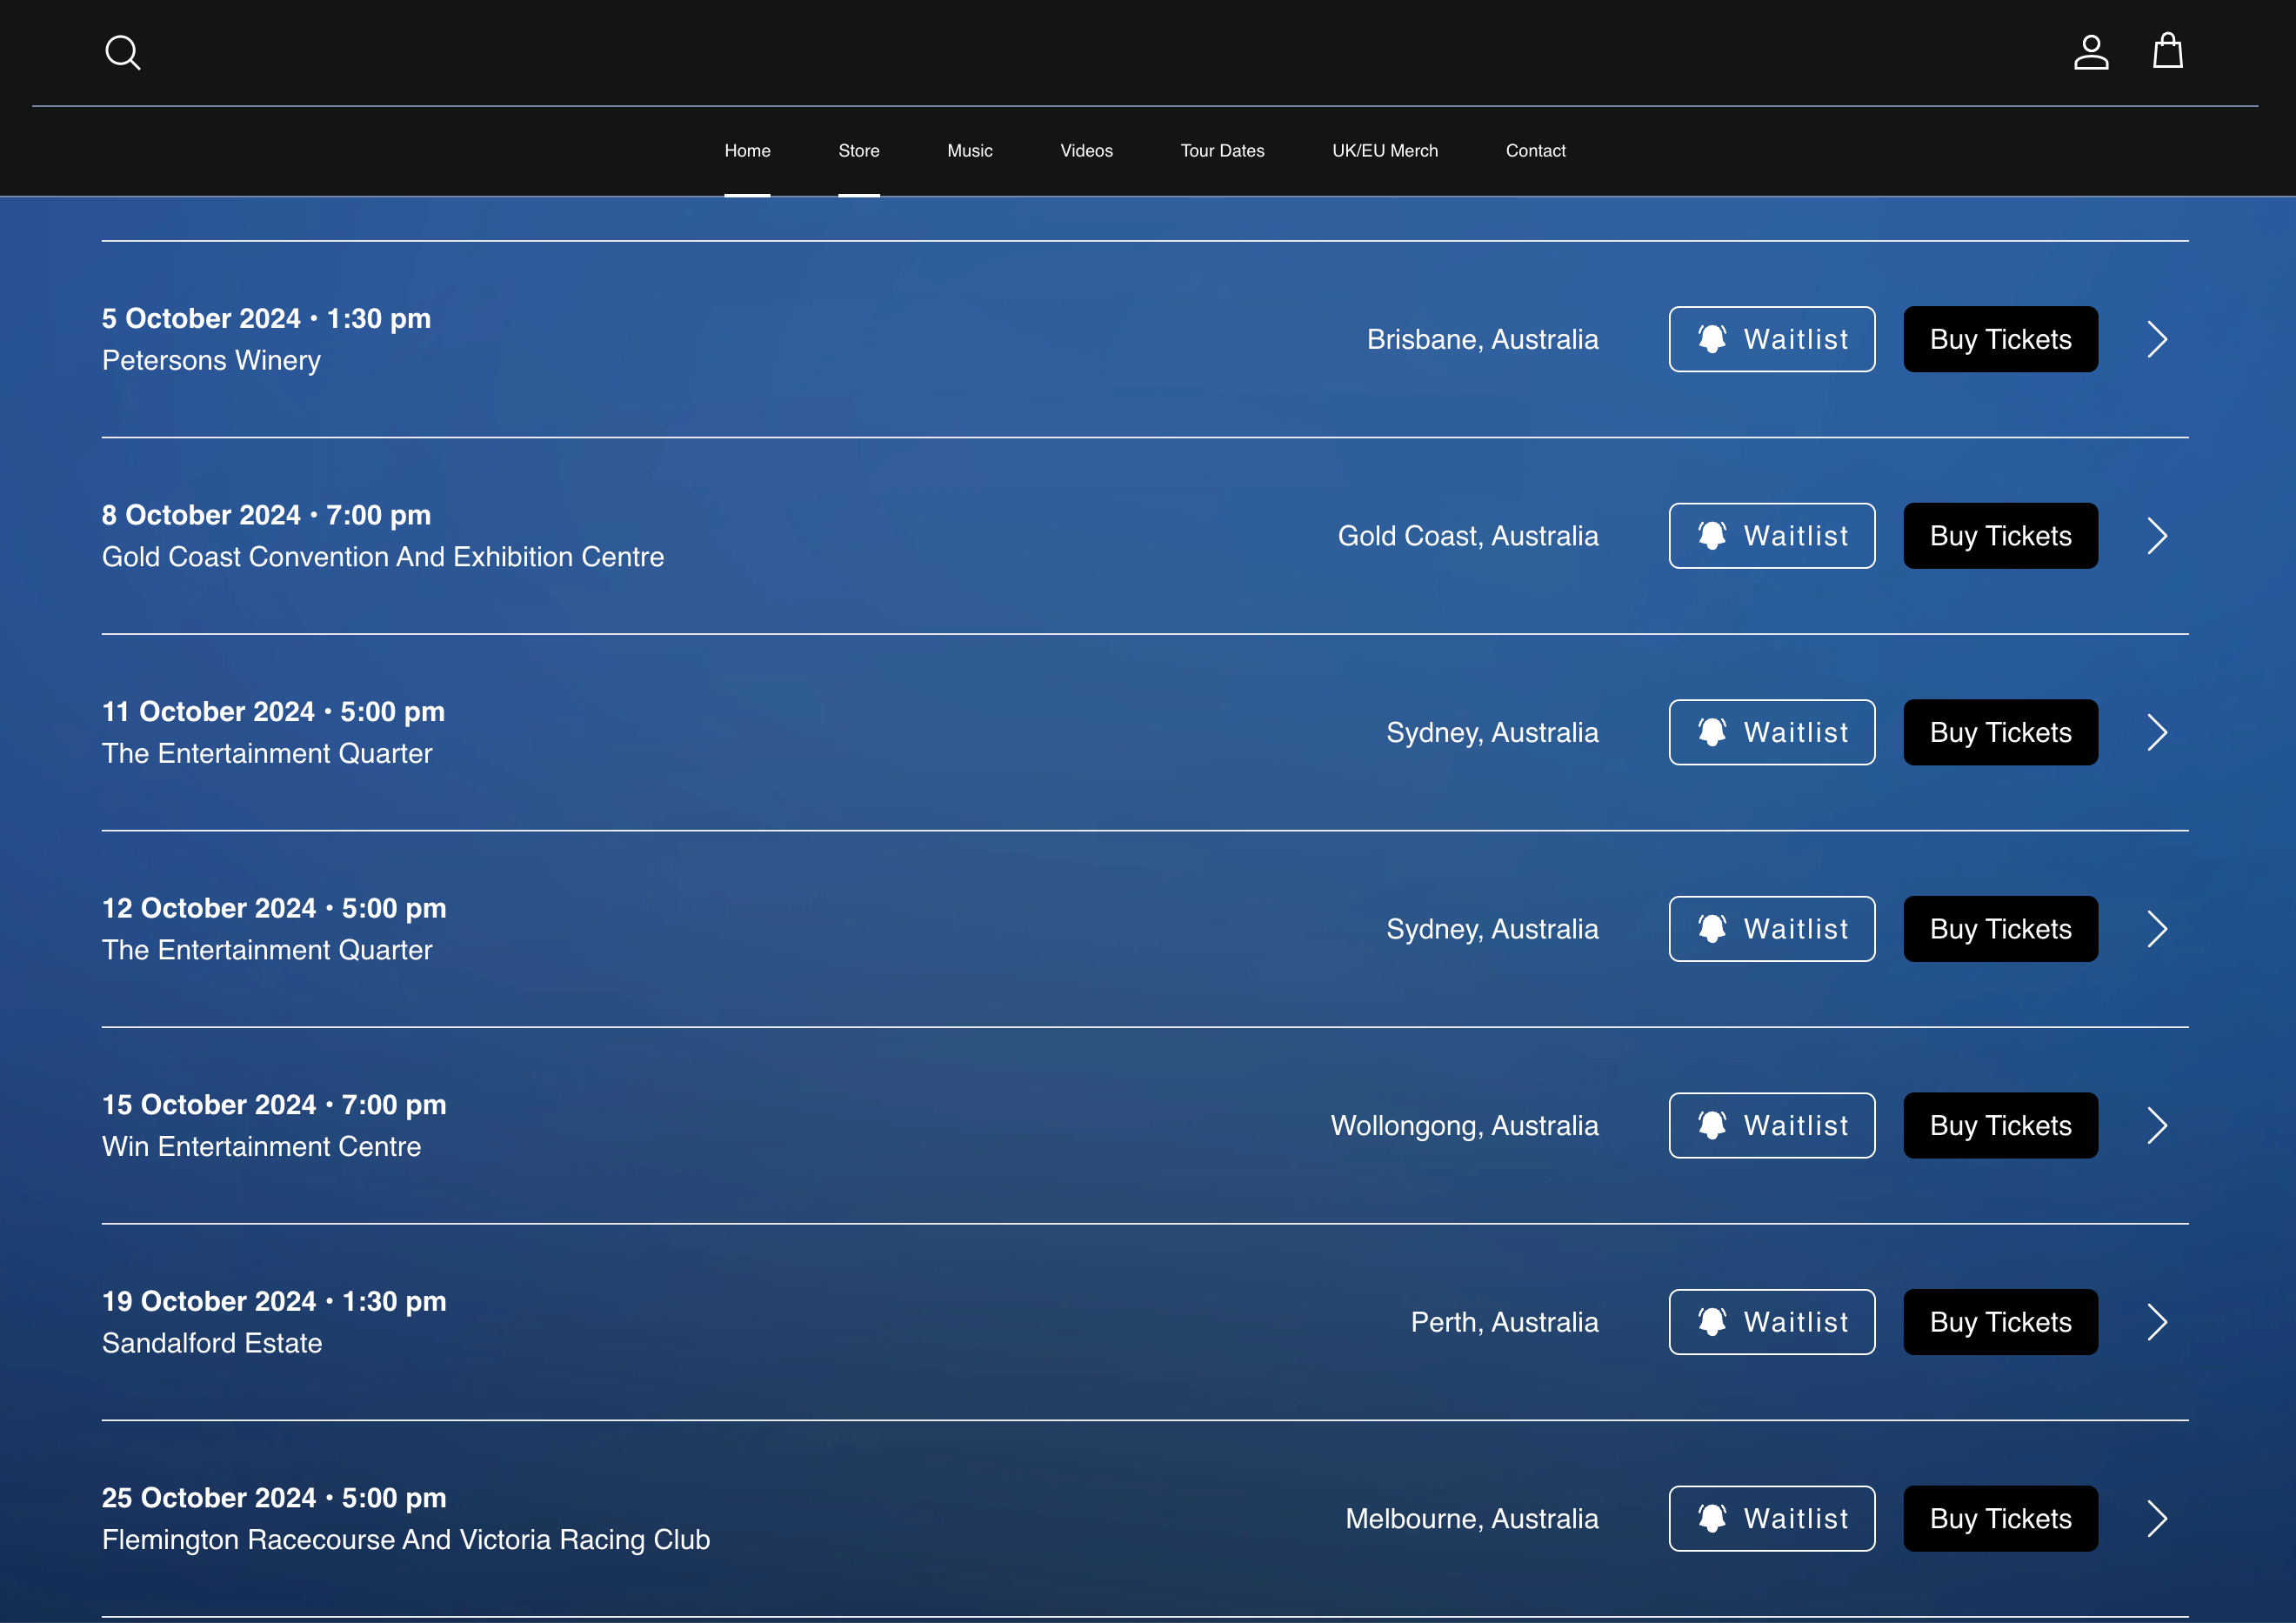This screenshot has width=2296, height=1623.
Task: Select 'Flemington Racecourse And Victoria Racing Club' venue
Action: 406,1539
